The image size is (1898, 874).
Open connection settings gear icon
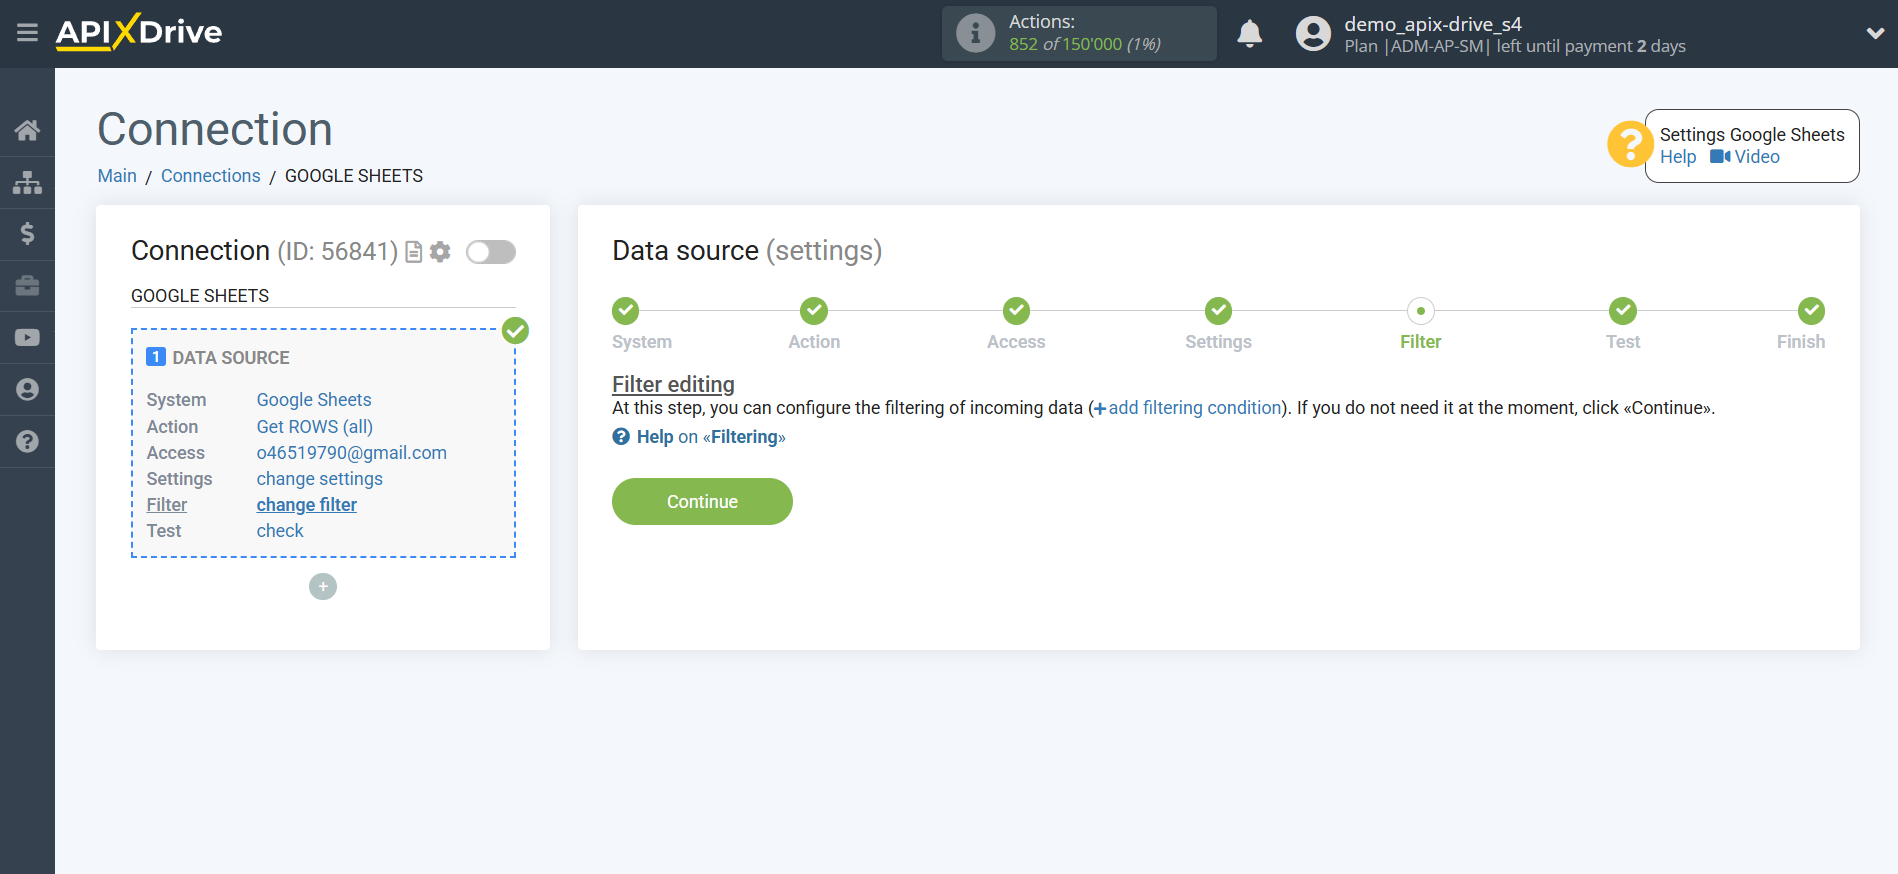(x=440, y=252)
